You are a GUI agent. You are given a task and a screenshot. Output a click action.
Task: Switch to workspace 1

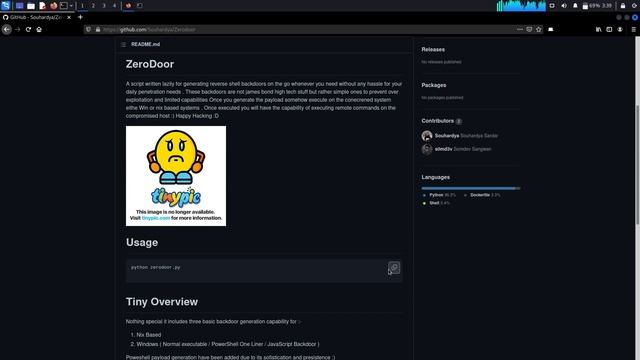pyautogui.click(x=82, y=6)
